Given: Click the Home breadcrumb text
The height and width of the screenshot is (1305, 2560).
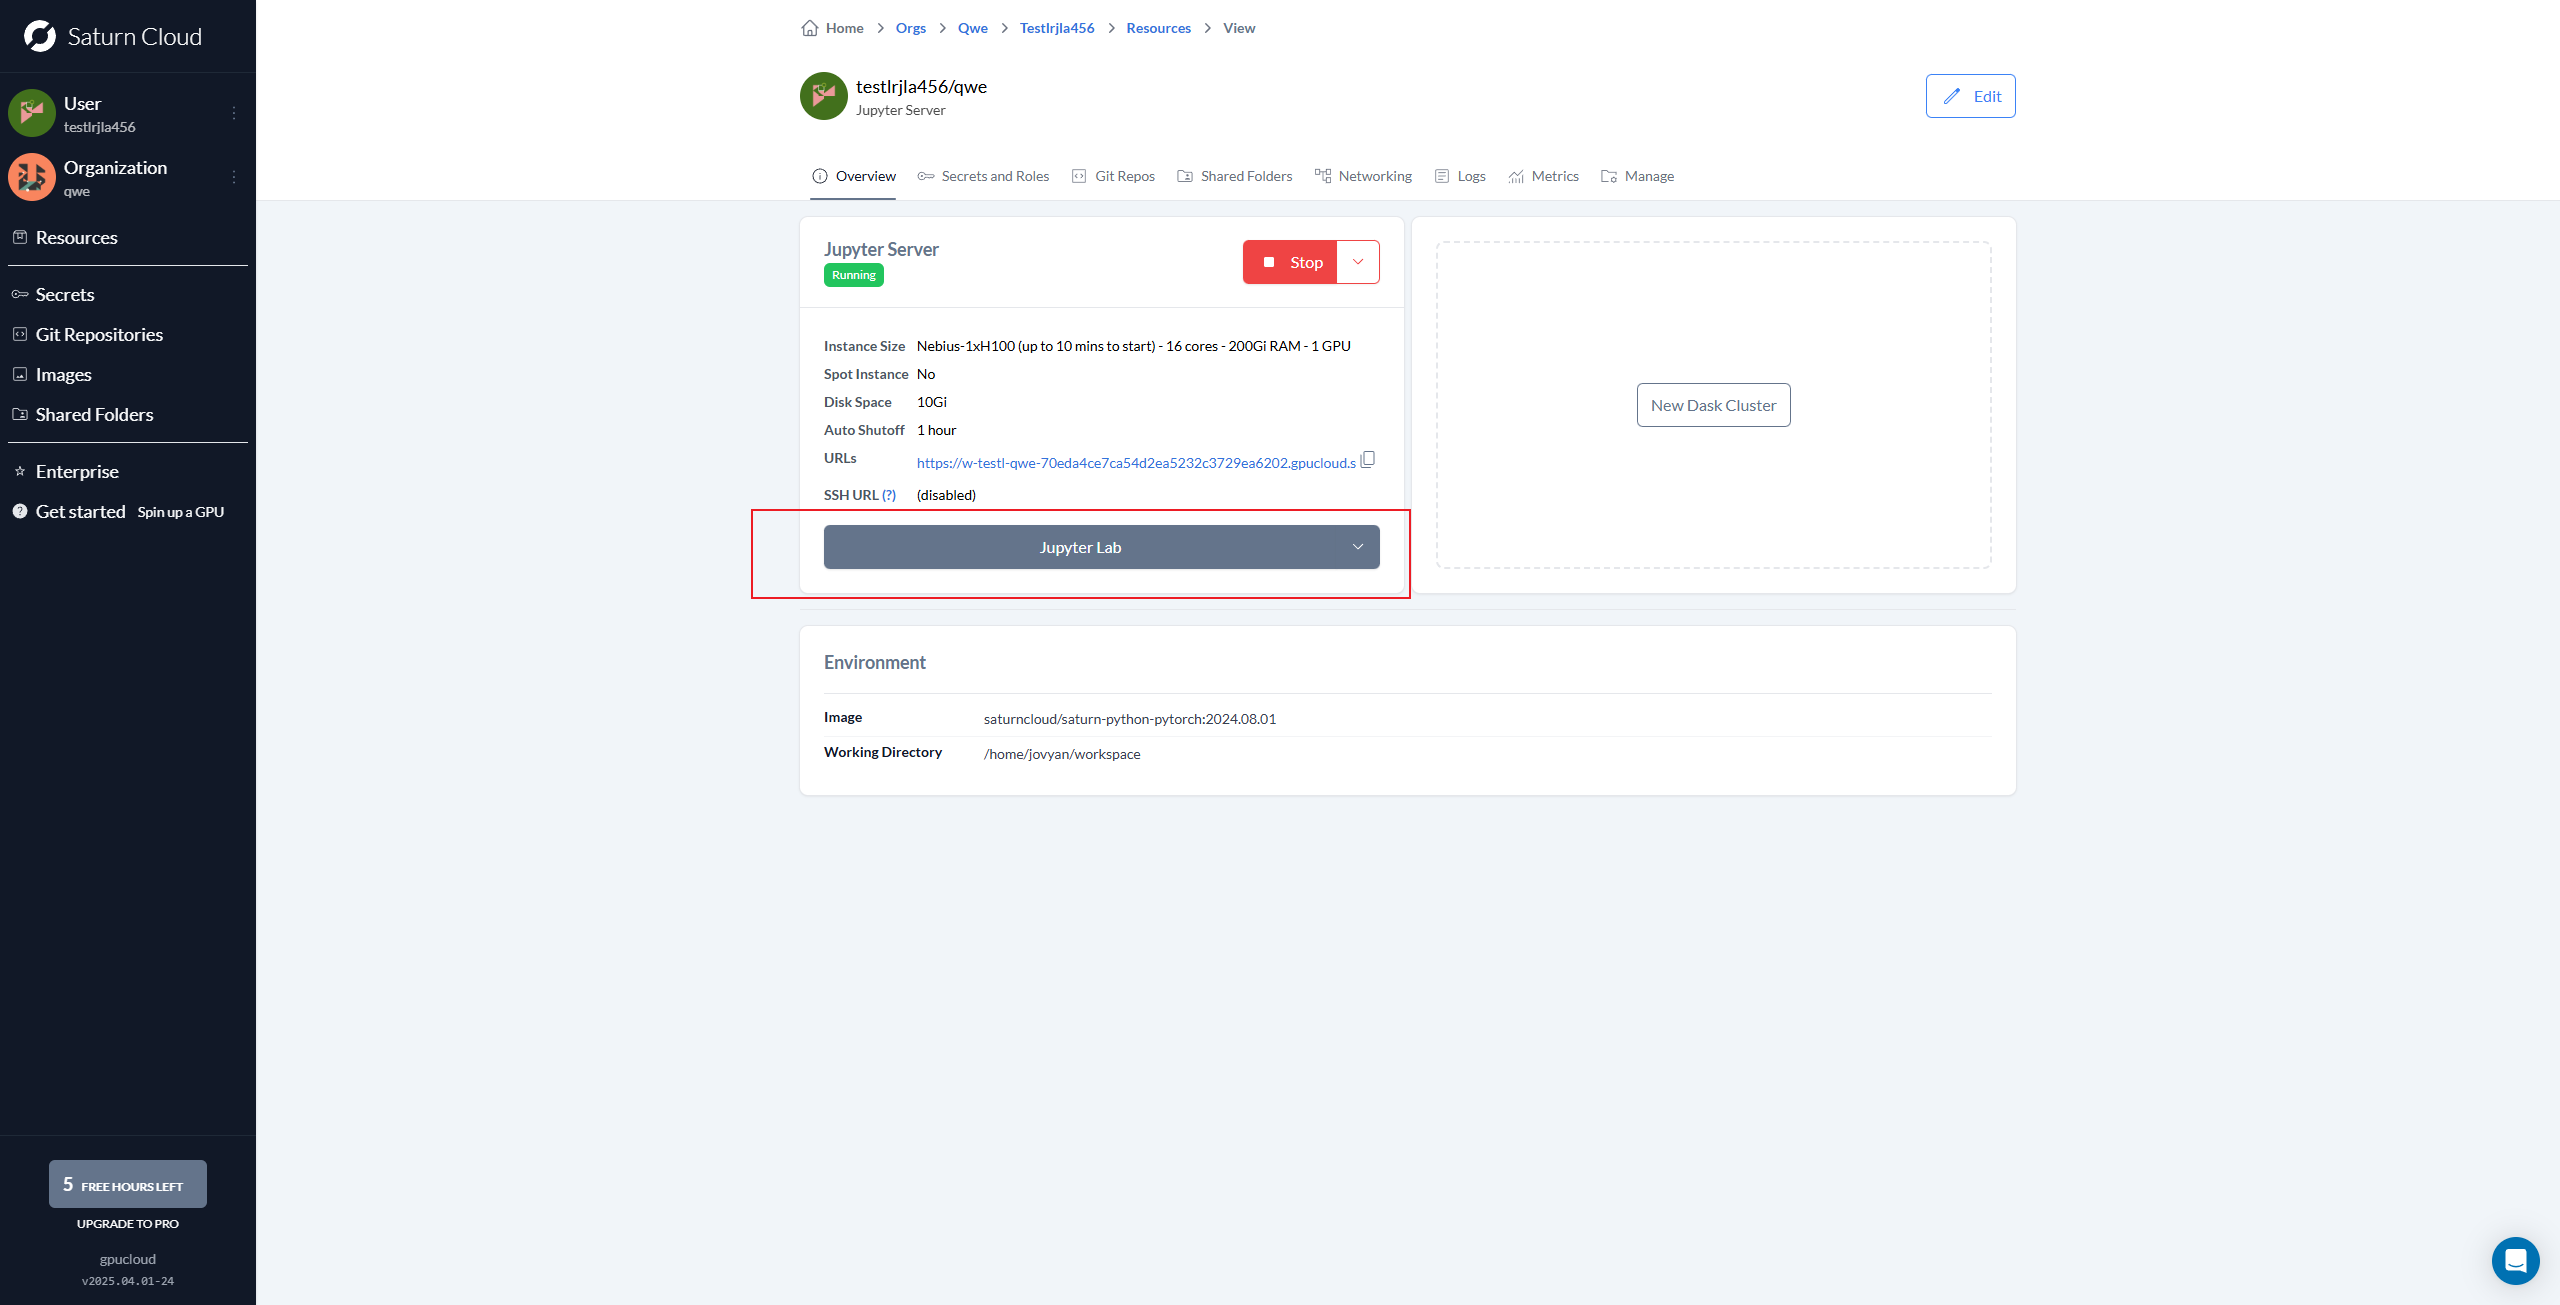Looking at the screenshot, I should [845, 28].
